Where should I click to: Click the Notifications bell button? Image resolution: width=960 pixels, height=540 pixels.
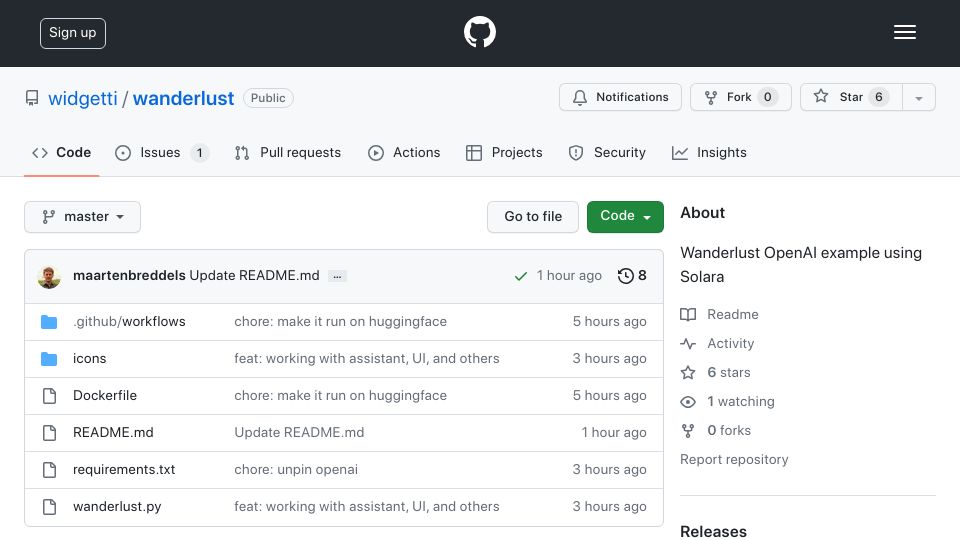click(620, 97)
